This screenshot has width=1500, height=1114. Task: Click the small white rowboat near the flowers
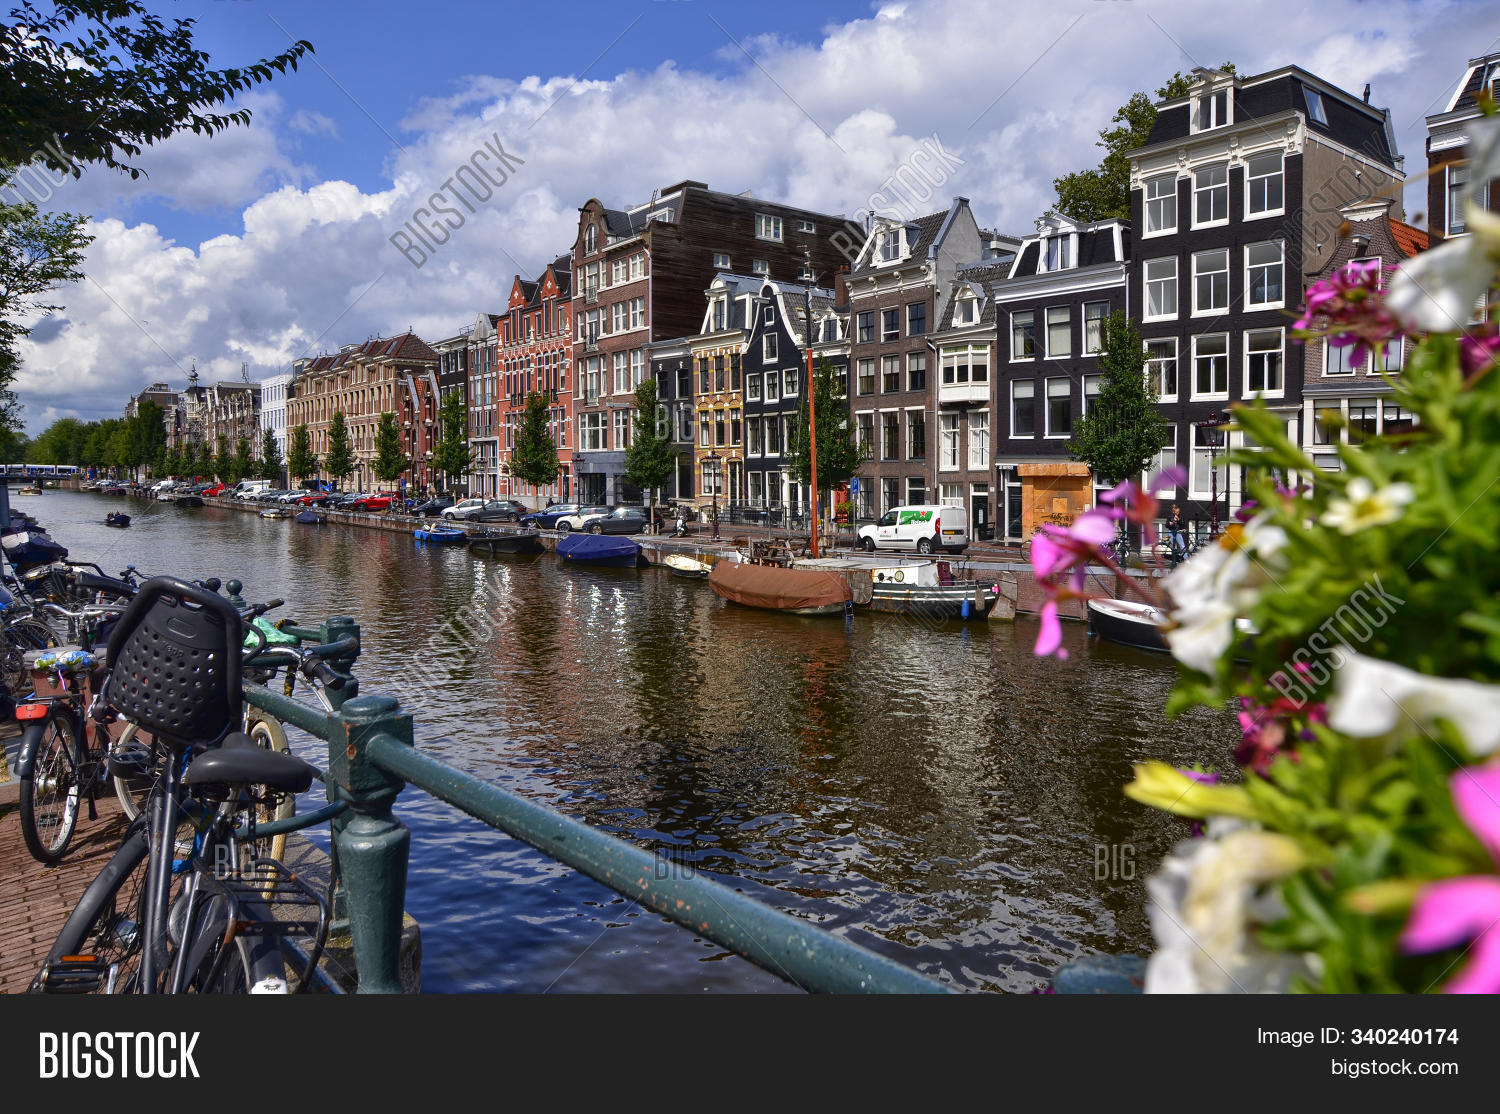point(1130,623)
